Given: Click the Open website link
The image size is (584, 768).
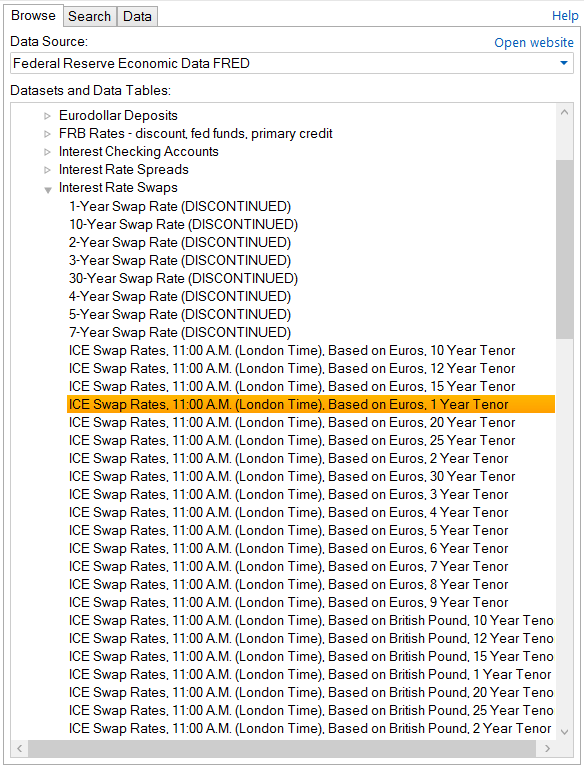Looking at the screenshot, I should (x=534, y=43).
